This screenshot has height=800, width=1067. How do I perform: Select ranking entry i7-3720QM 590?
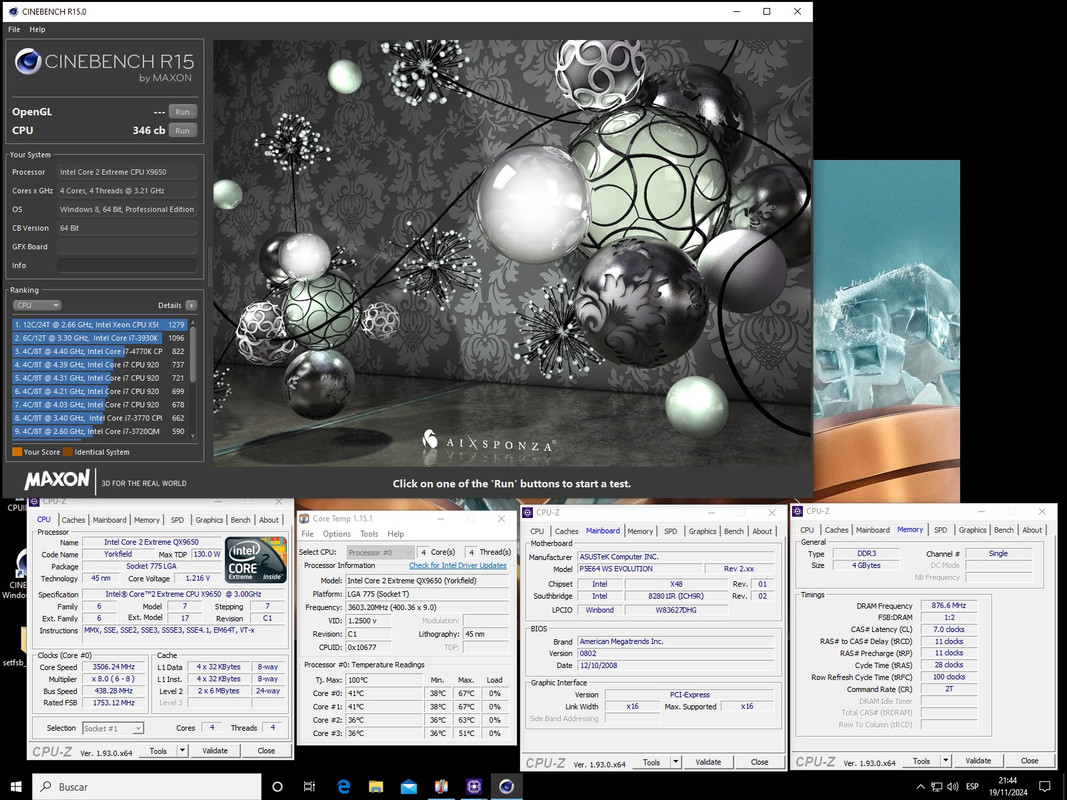pyautogui.click(x=99, y=431)
